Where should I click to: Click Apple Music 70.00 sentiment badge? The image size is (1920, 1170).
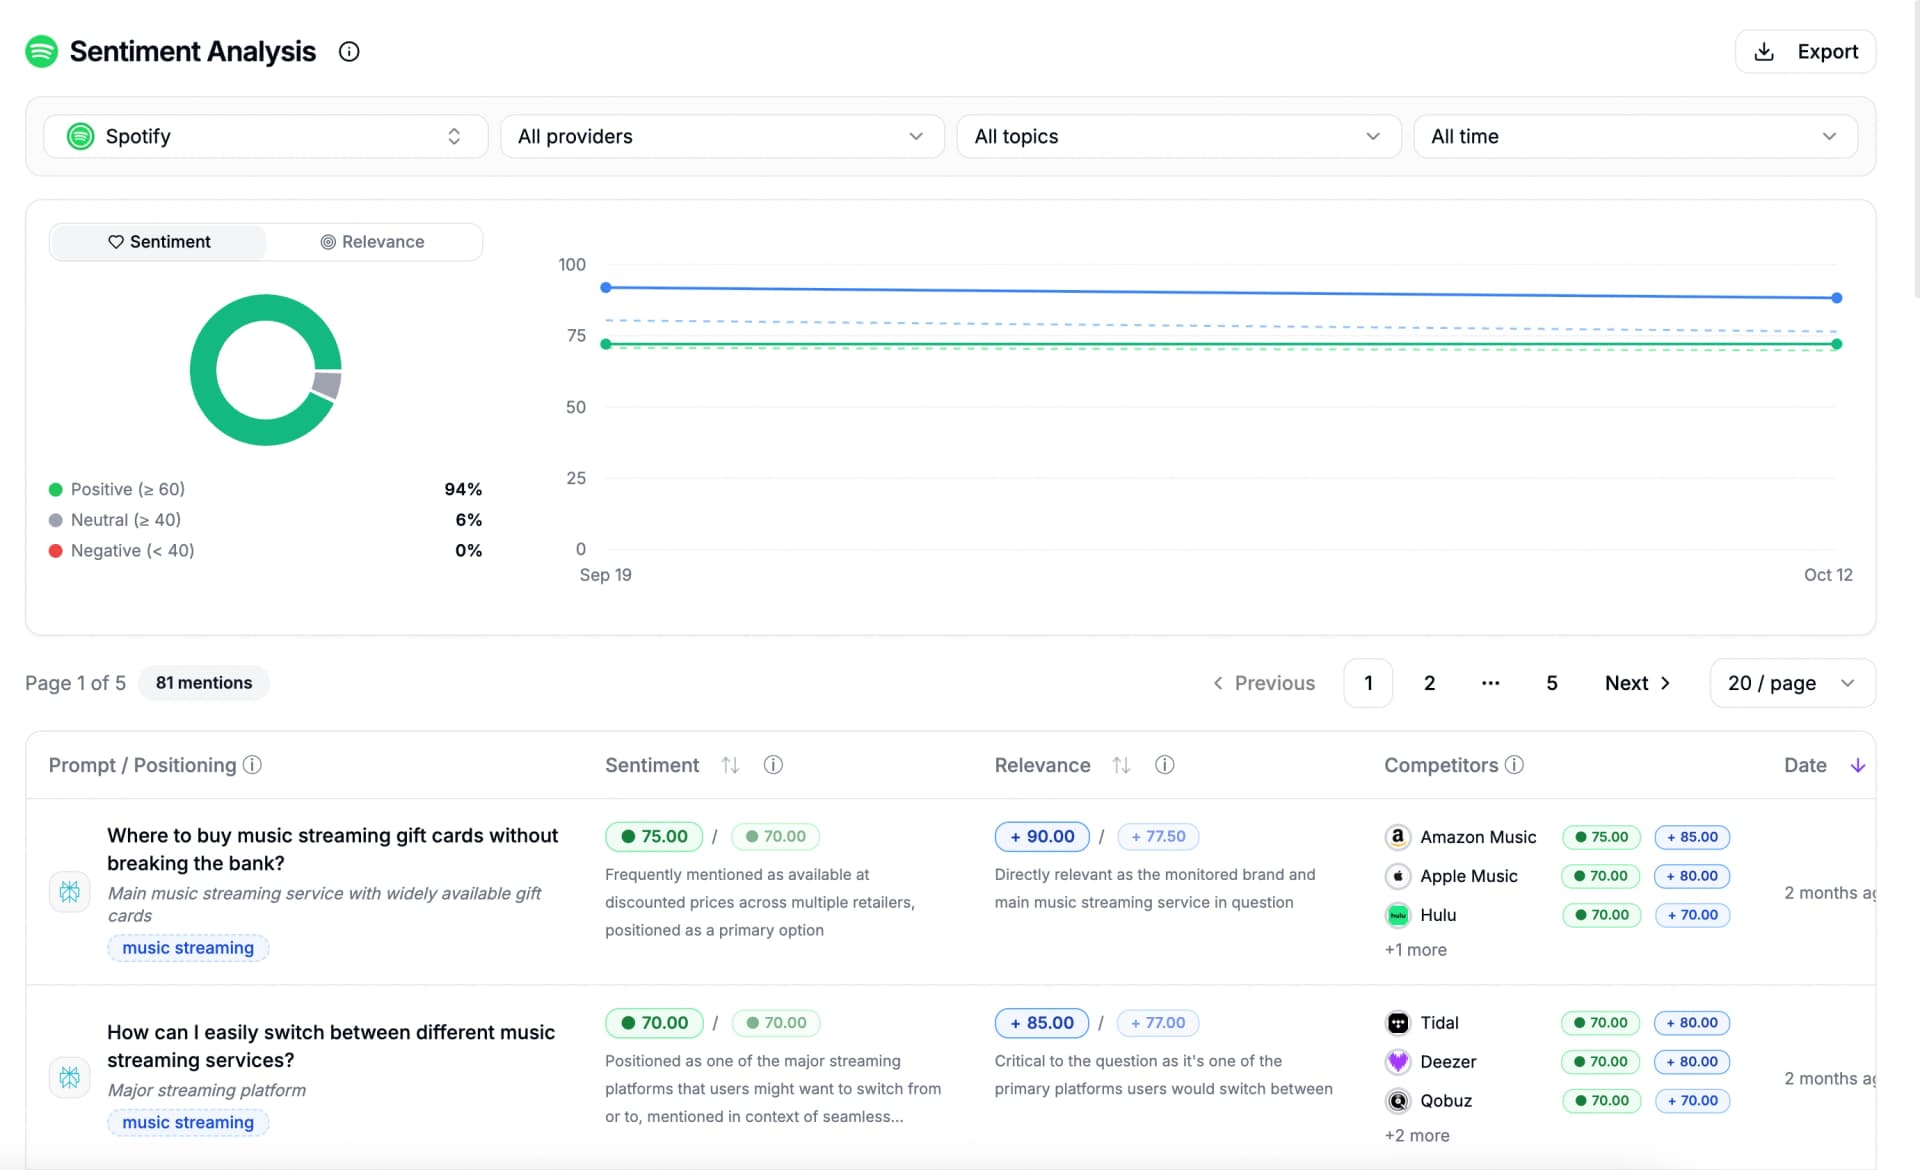click(x=1601, y=876)
